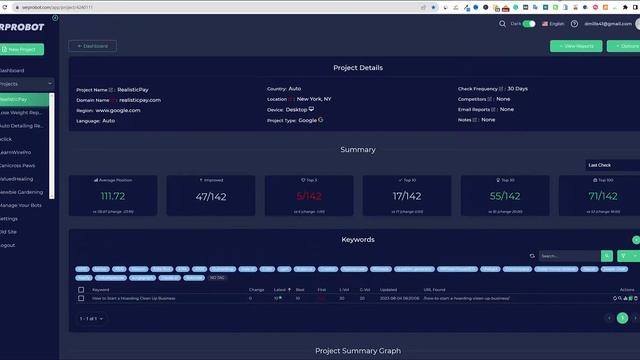Open the arrow next to the filter button
Viewport: 640px width, 360px height.
(x=635, y=256)
